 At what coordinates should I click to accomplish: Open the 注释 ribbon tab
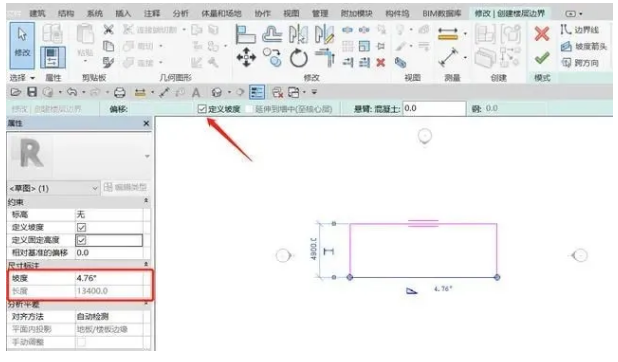pyautogui.click(x=152, y=14)
